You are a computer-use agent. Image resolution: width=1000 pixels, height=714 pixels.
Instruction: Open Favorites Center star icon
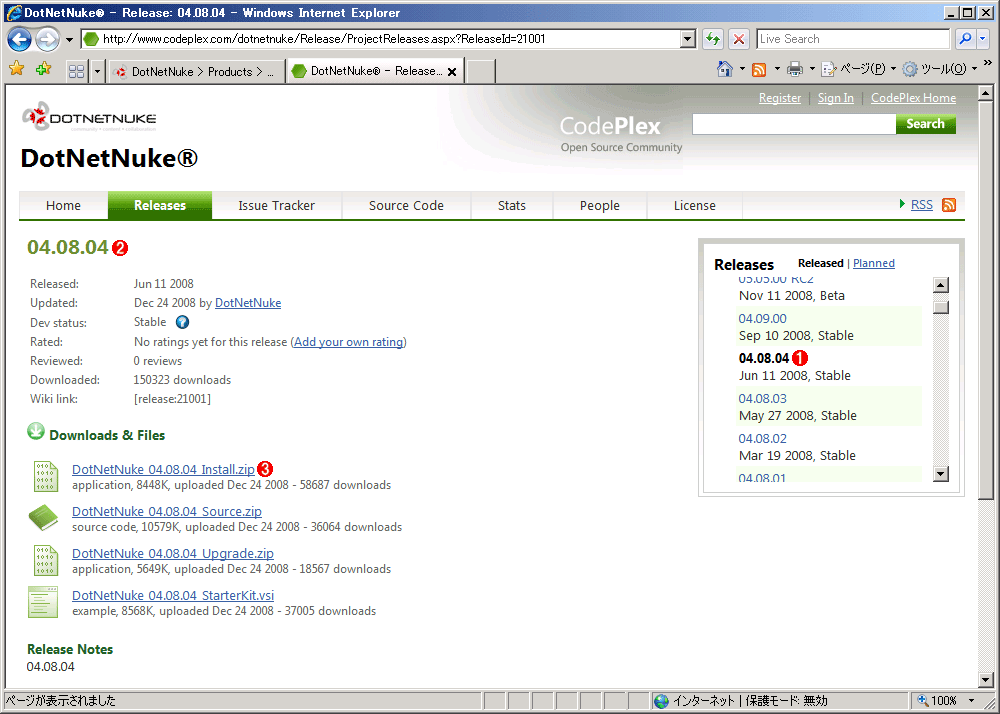click(17, 68)
